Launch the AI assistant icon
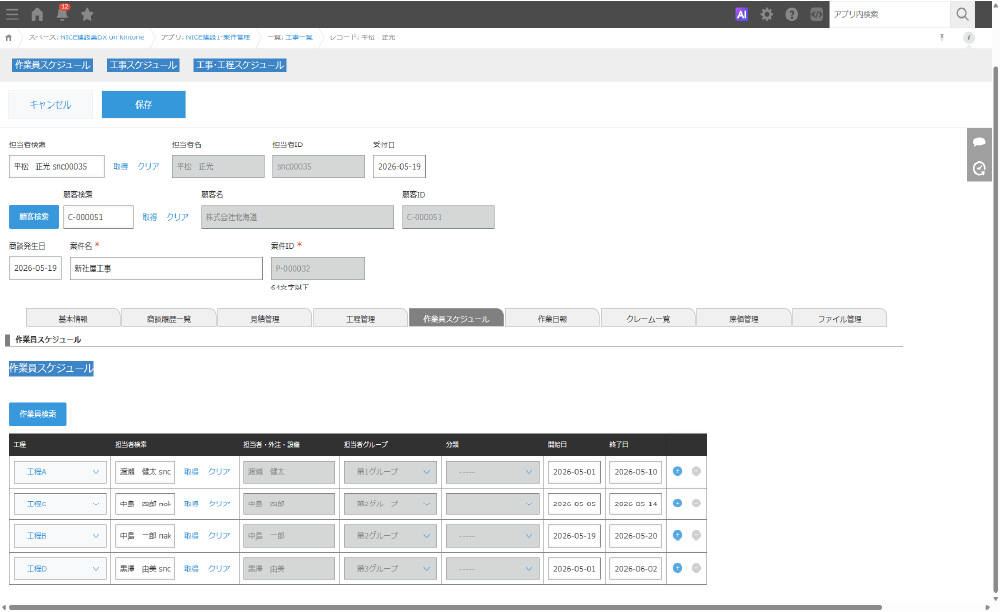Image resolution: width=1000 pixels, height=612 pixels. tap(741, 14)
